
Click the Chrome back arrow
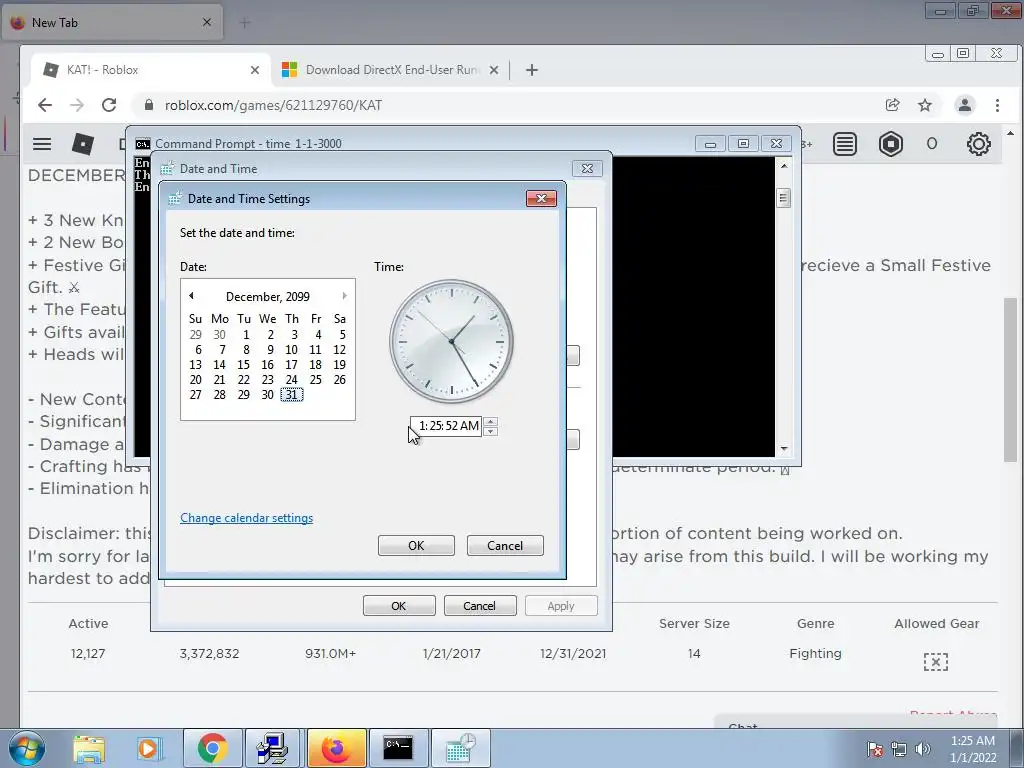tap(44, 105)
